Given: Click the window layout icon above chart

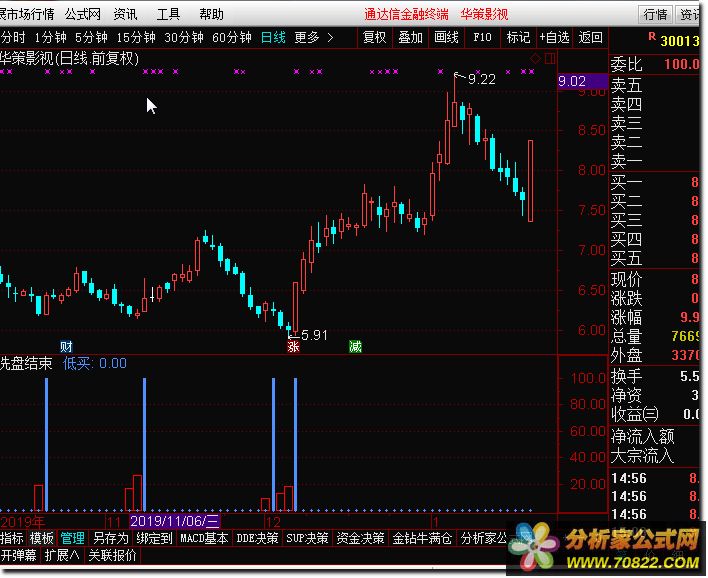Looking at the screenshot, I should click(550, 58).
